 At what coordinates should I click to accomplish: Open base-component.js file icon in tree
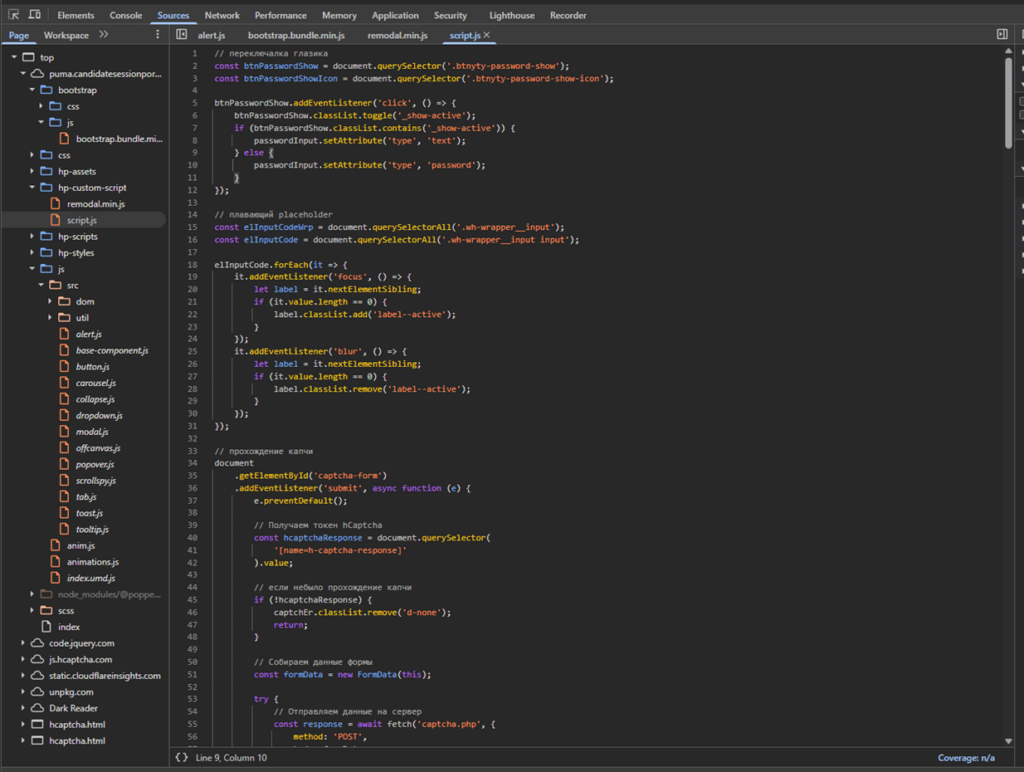64,350
